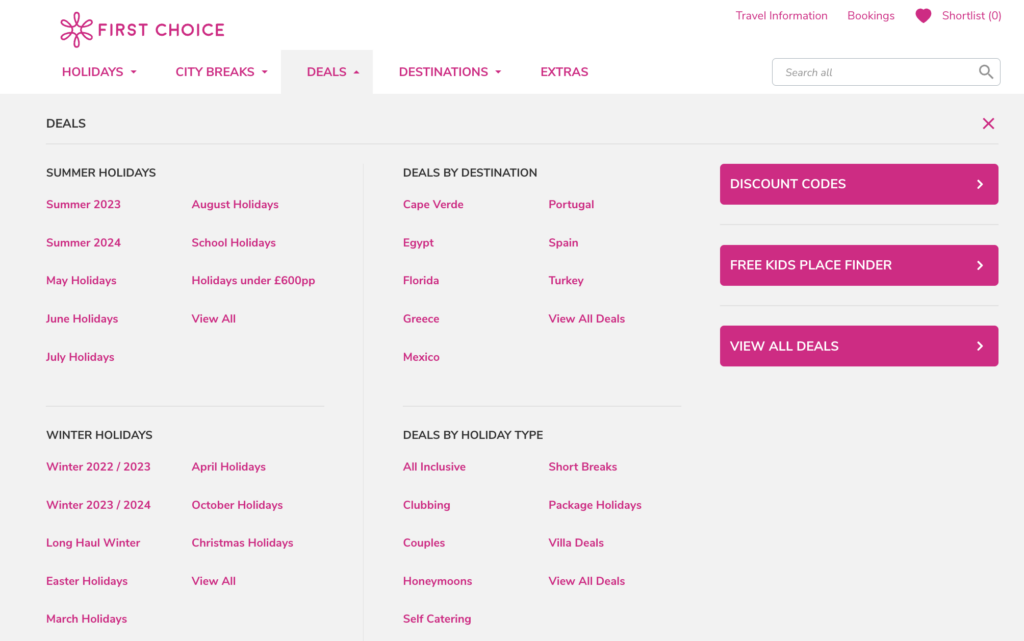Open October Holidays link
Image resolution: width=1024 pixels, height=641 pixels.
[237, 505]
